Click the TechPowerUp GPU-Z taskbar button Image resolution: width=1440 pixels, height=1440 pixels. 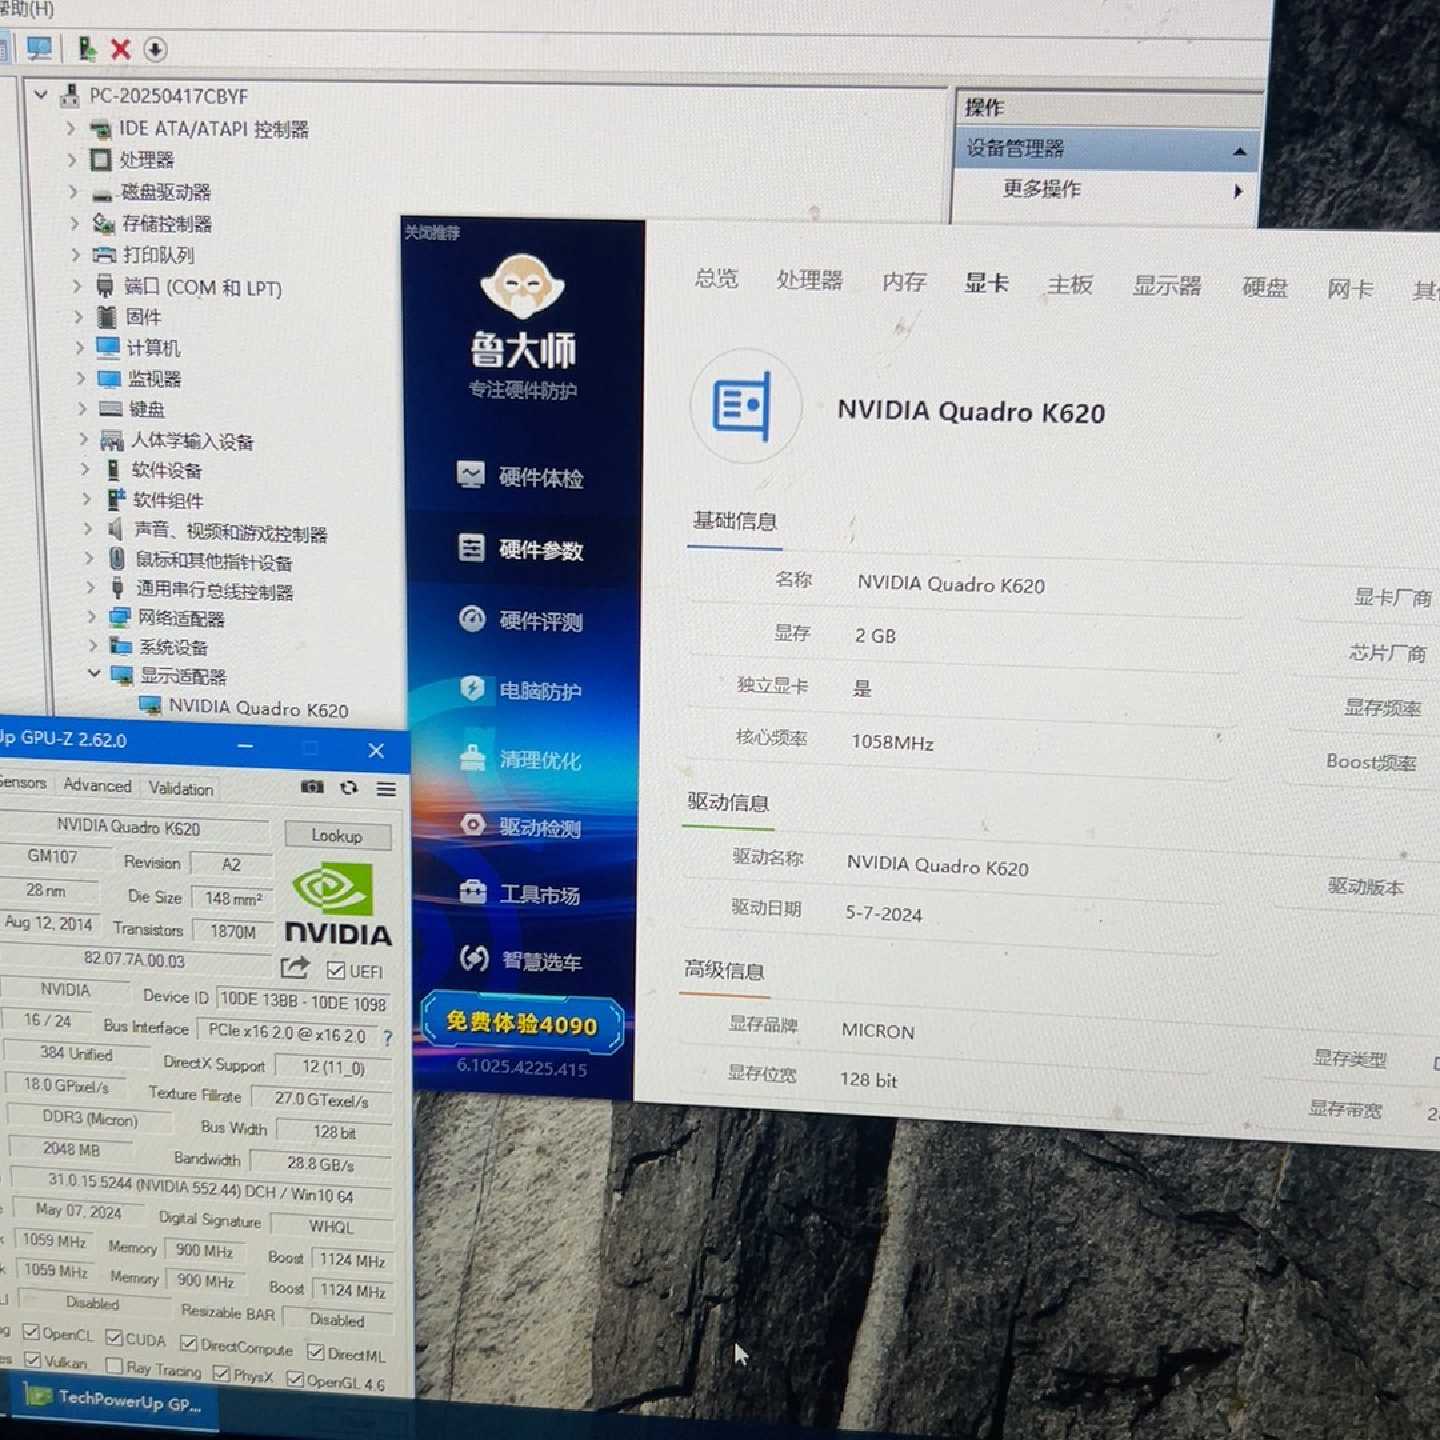click(113, 1401)
